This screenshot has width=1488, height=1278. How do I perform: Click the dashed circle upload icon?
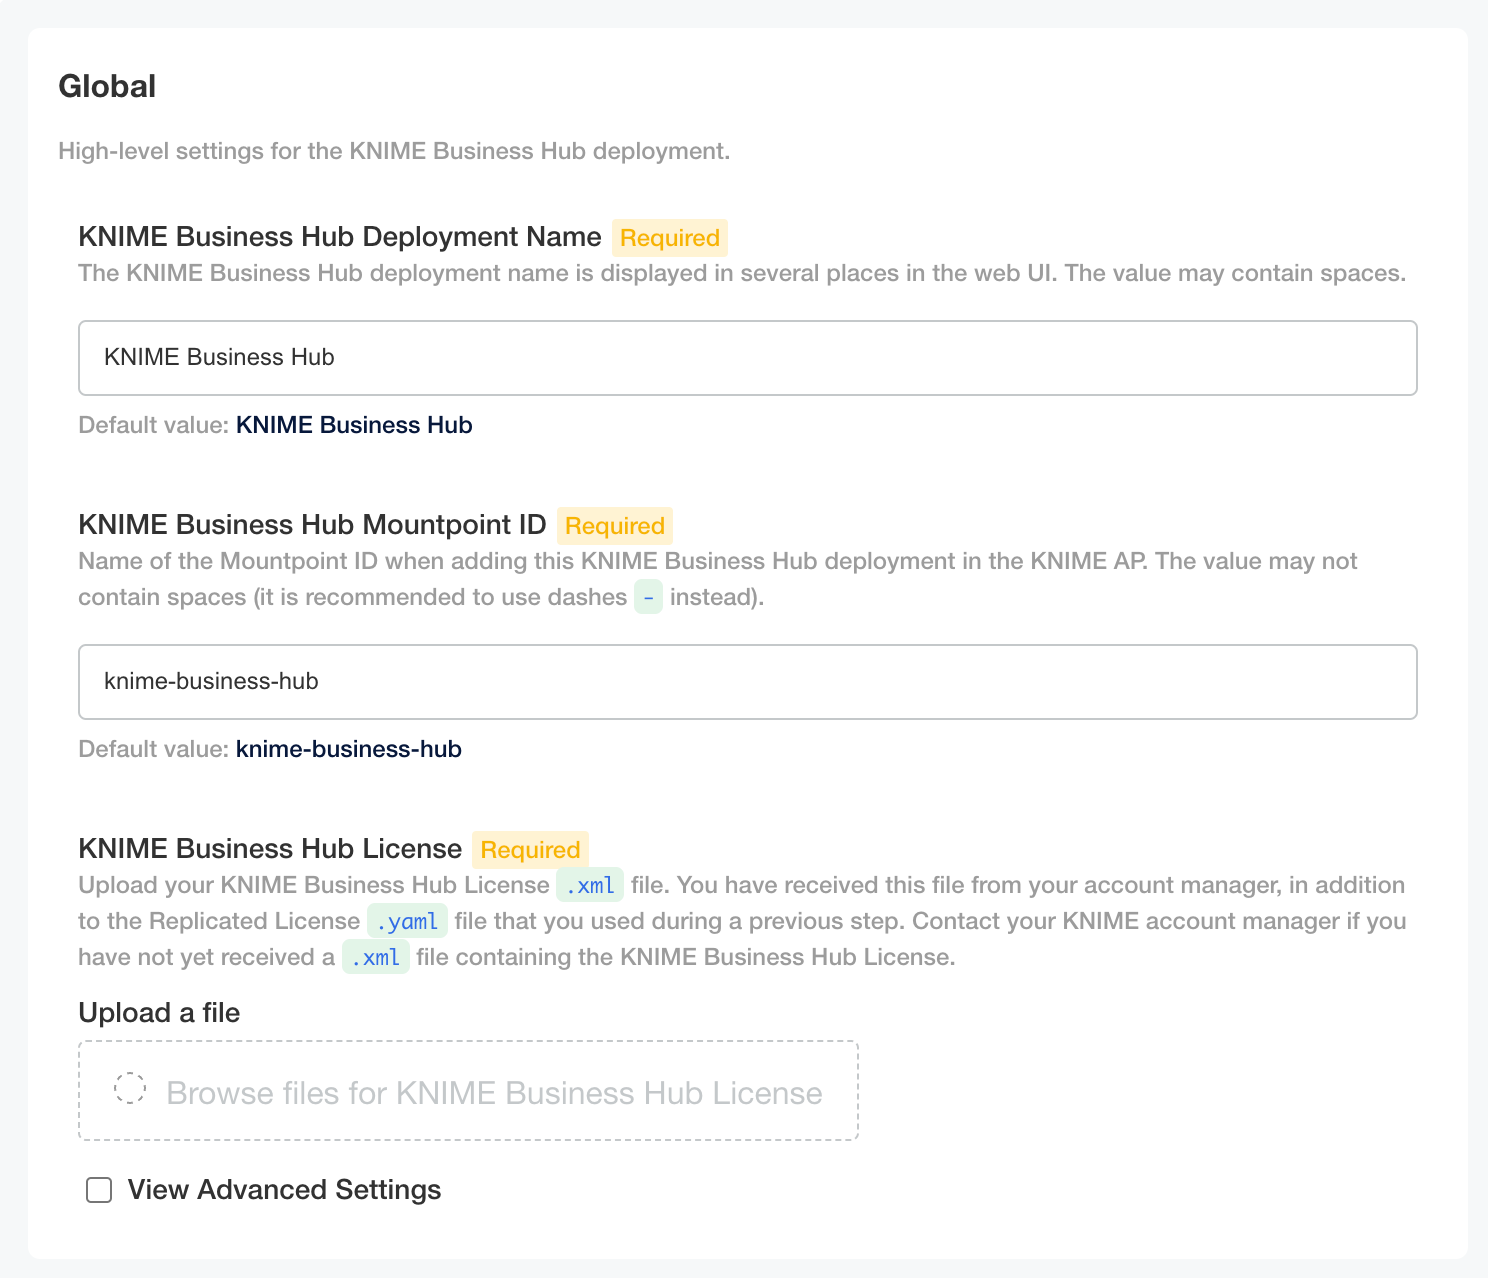[130, 1088]
